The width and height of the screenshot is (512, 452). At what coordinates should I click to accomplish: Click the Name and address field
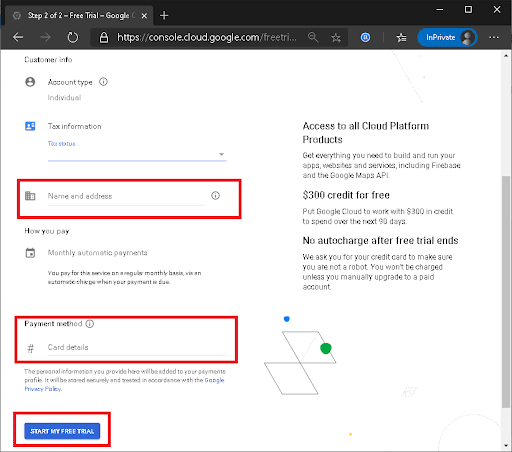point(126,196)
